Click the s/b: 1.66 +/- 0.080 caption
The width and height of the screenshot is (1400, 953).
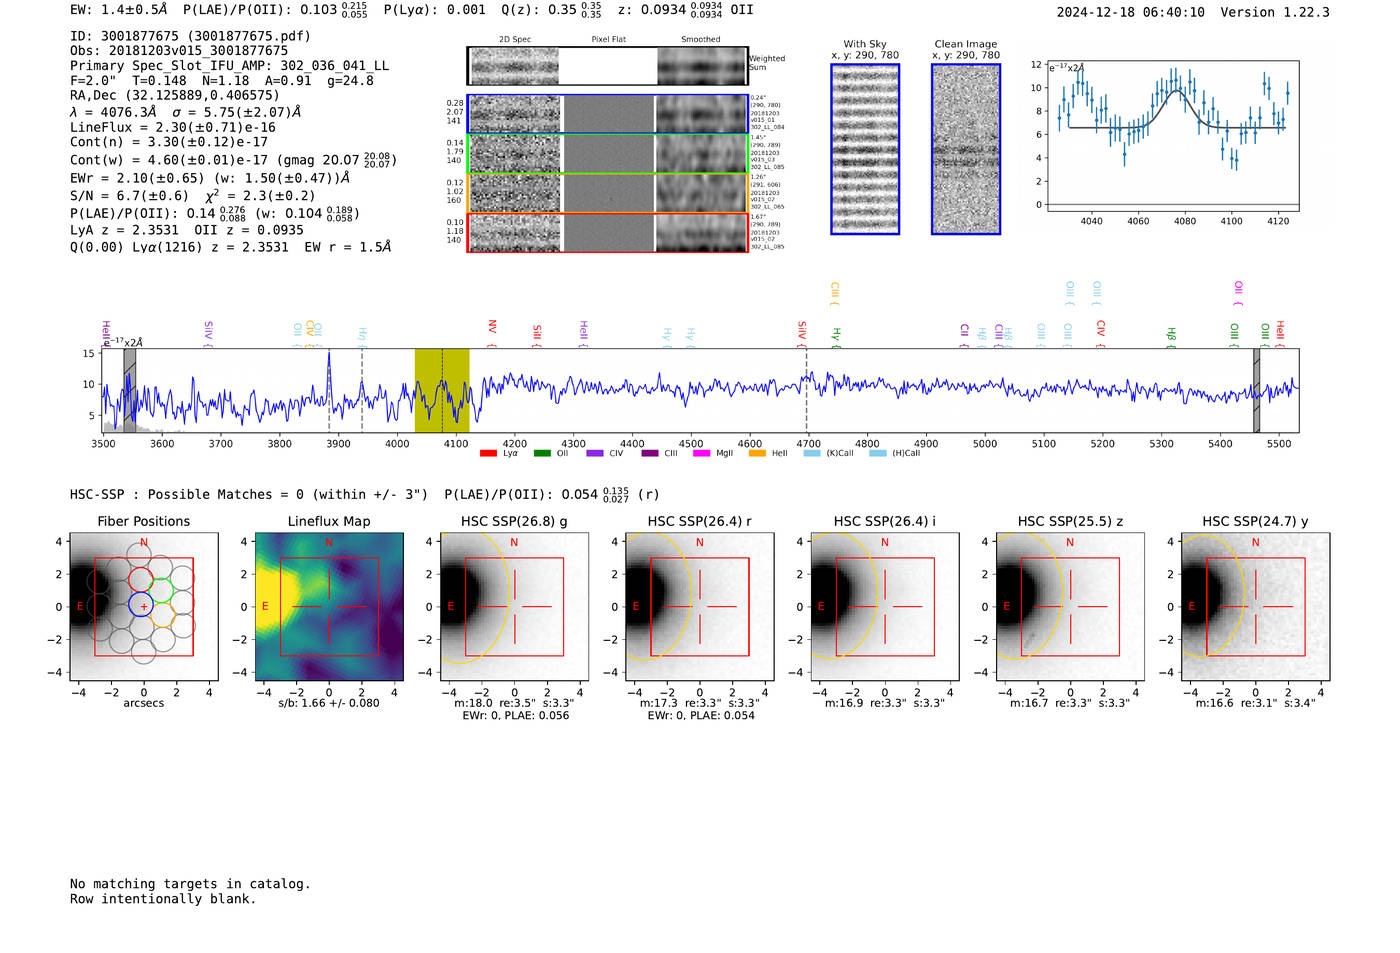tap(329, 703)
